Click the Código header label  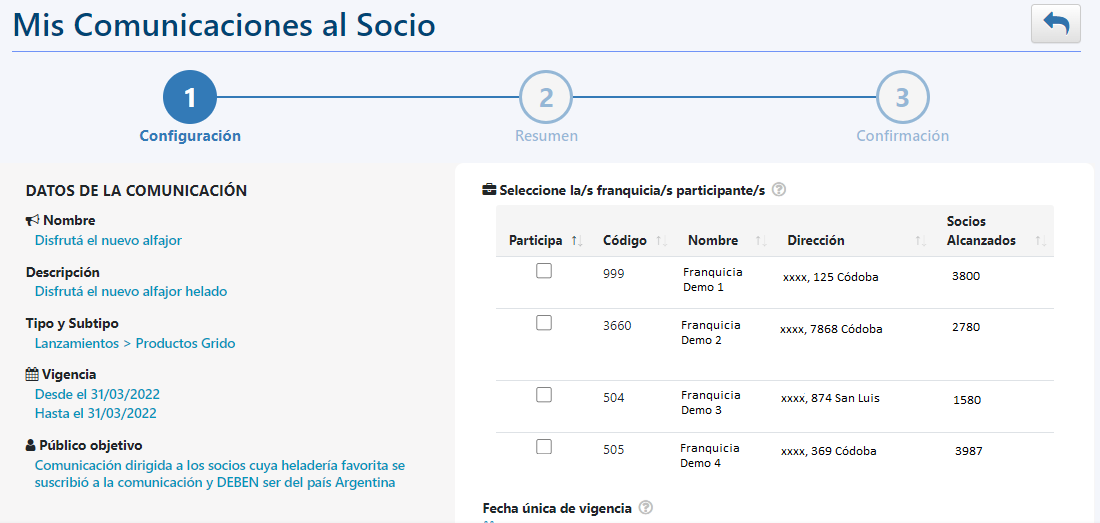pos(624,240)
